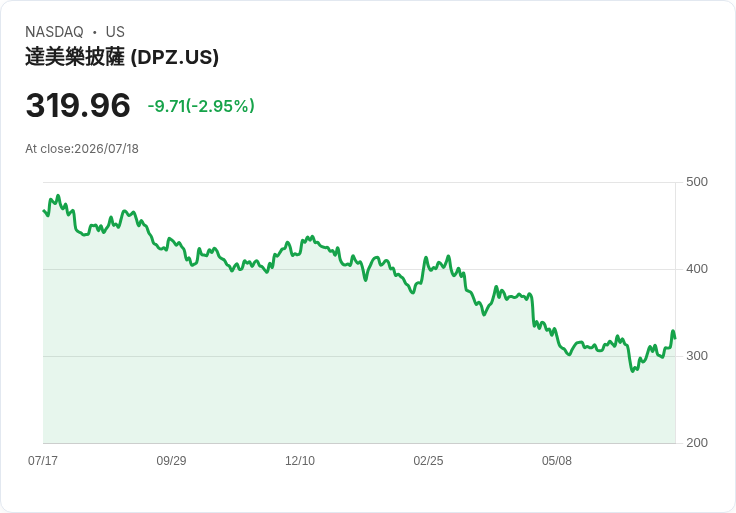Click the 200 price axis label
Screen dimensions: 736x513
click(x=697, y=443)
